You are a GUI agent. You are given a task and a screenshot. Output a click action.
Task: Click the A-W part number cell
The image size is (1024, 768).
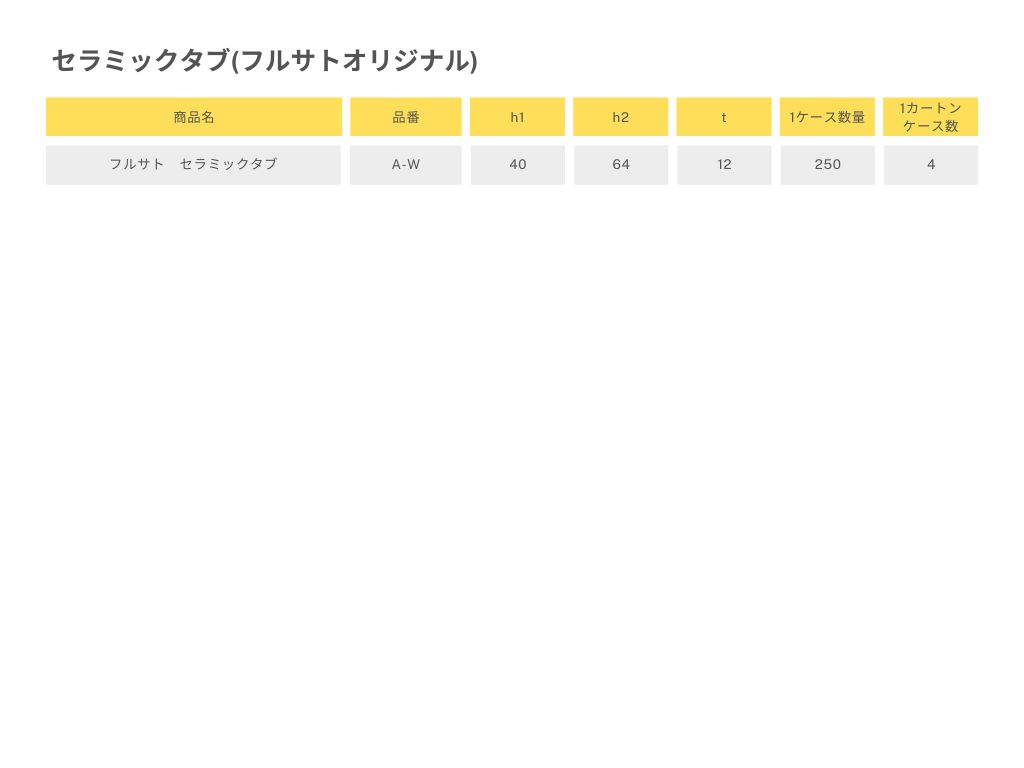click(x=406, y=165)
